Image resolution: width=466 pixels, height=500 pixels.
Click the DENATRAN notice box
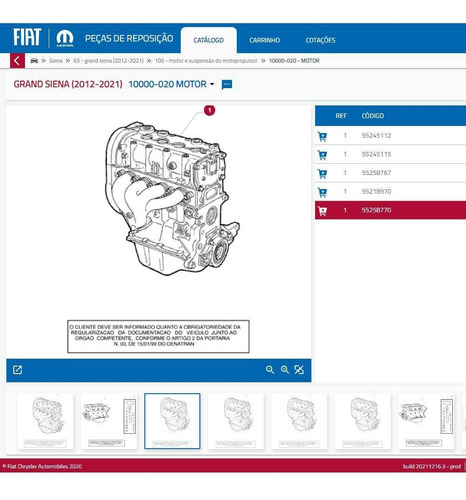(158, 336)
